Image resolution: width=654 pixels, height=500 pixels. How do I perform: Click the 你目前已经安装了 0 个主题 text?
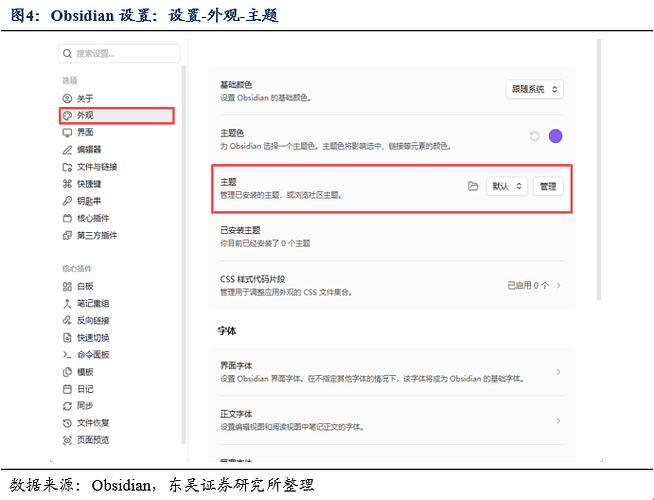265,243
